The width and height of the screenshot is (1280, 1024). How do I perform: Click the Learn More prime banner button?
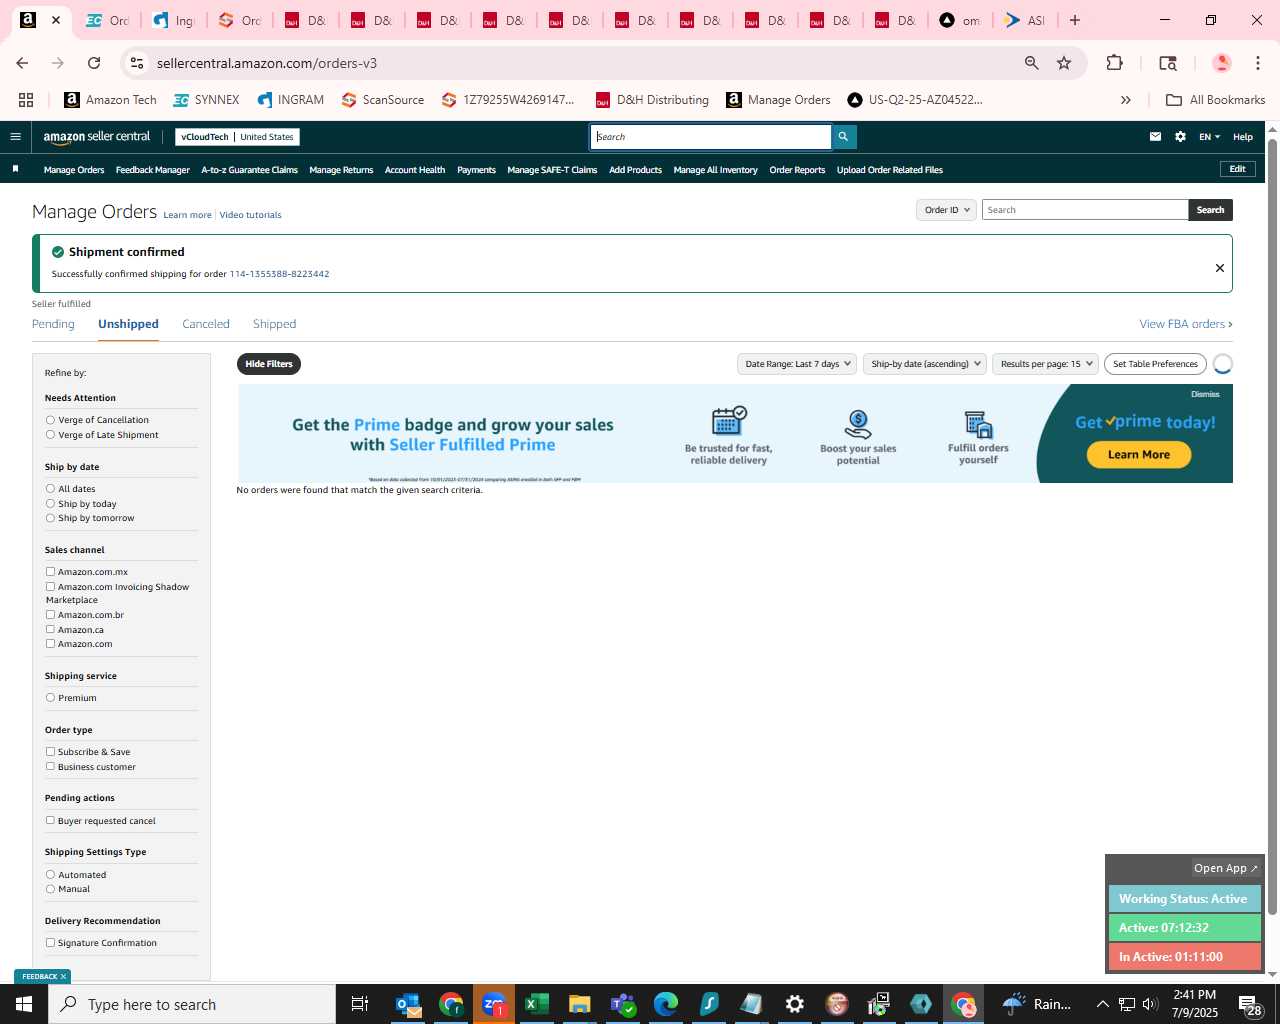(1138, 455)
